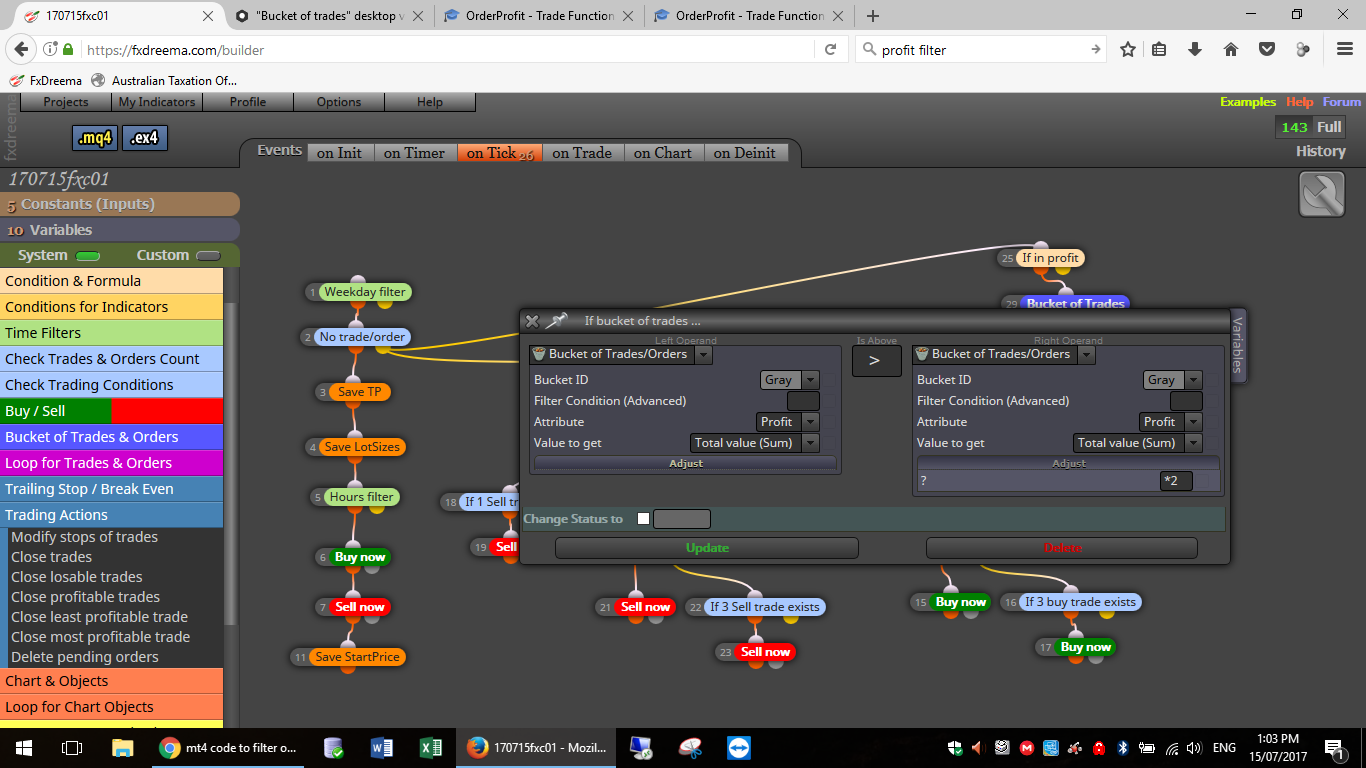Show Firefox bookmarks list icon
The width and height of the screenshot is (1366, 768).
click(x=1160, y=49)
